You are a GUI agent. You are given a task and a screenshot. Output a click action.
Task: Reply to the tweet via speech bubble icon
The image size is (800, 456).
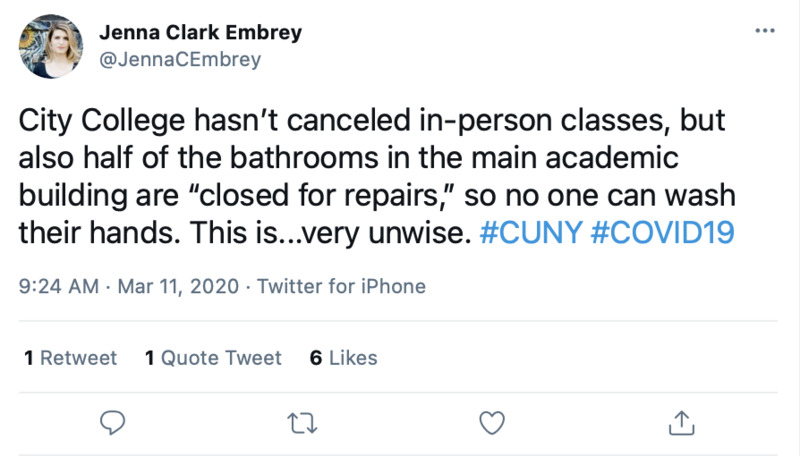pyautogui.click(x=114, y=422)
